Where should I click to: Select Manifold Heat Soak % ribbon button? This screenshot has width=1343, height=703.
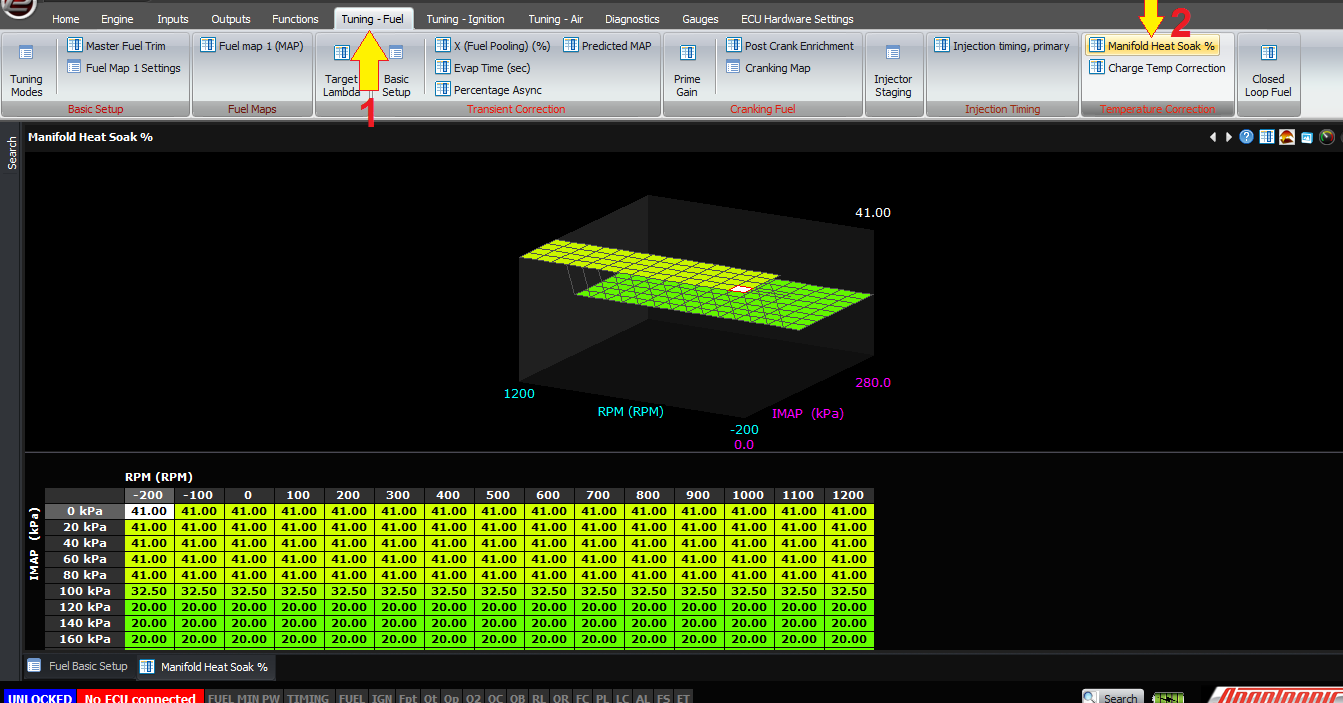pos(1152,46)
